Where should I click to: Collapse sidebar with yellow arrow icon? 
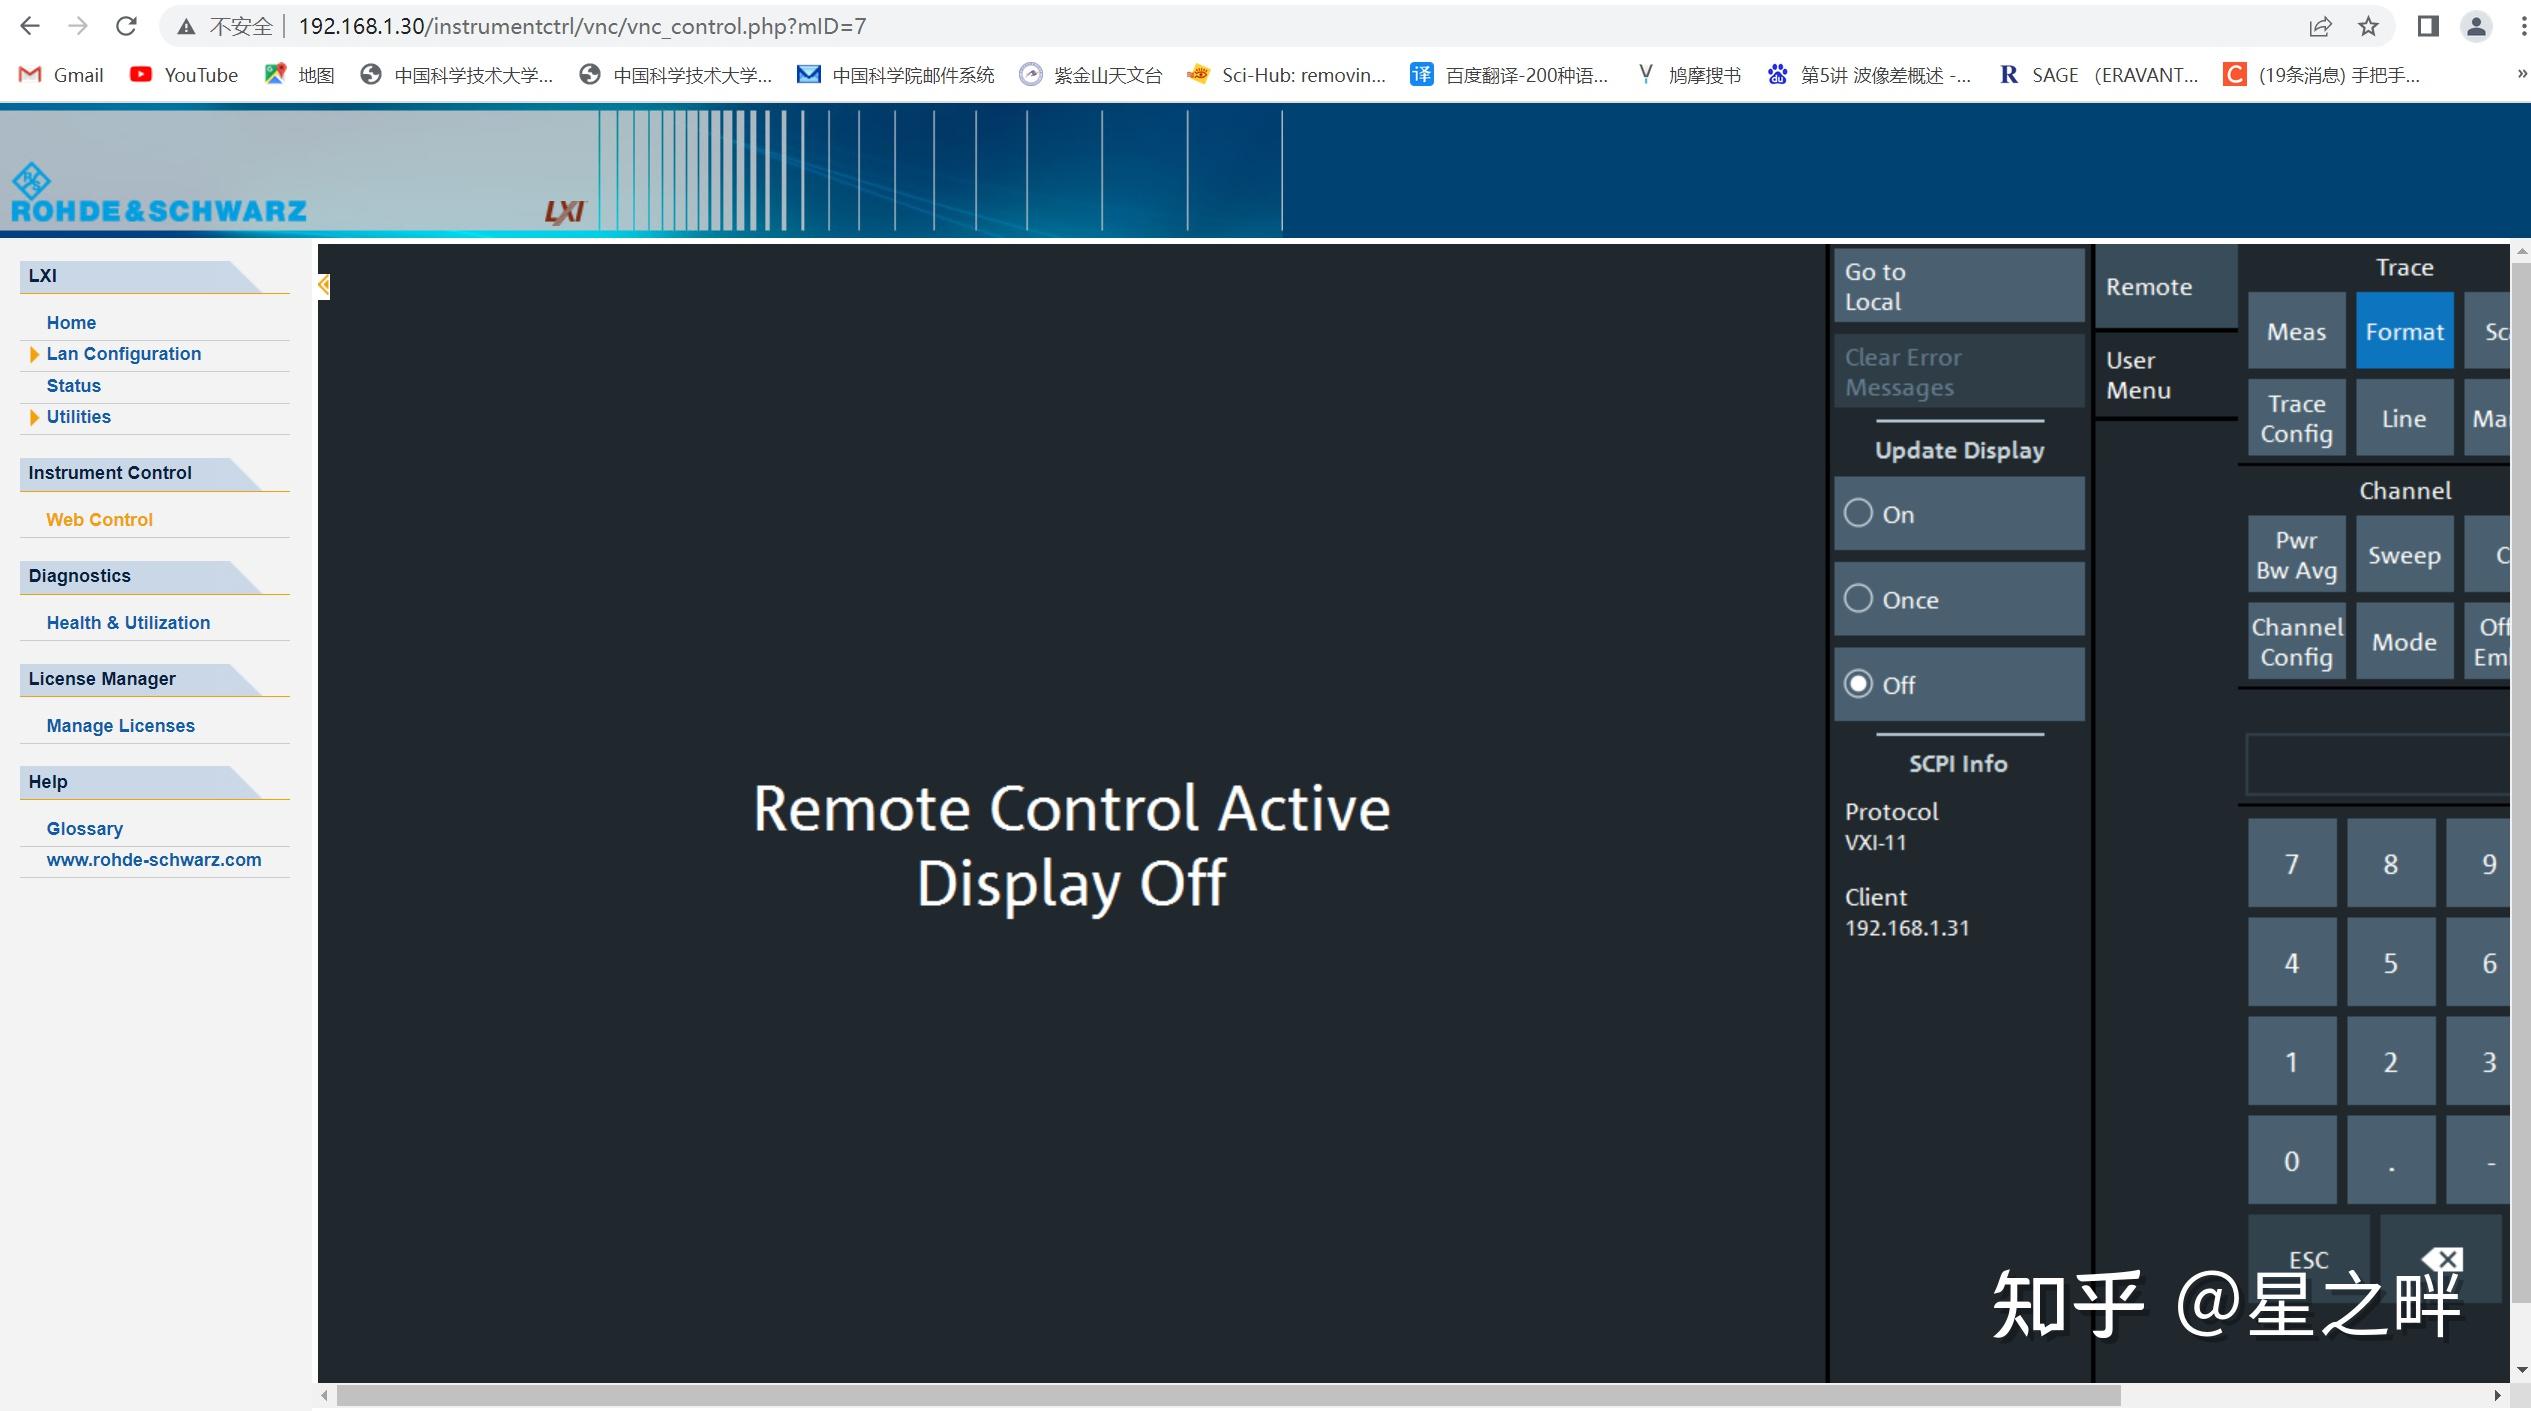(323, 286)
